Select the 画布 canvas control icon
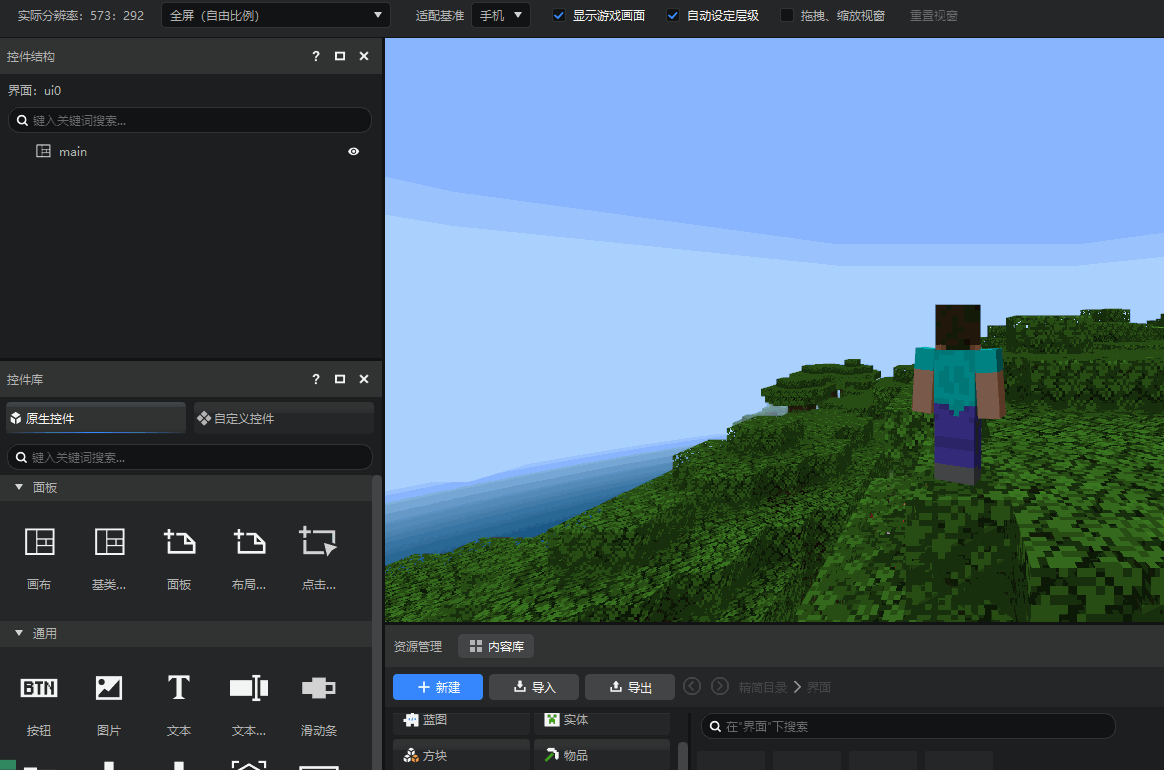1164x770 pixels. tap(39, 542)
